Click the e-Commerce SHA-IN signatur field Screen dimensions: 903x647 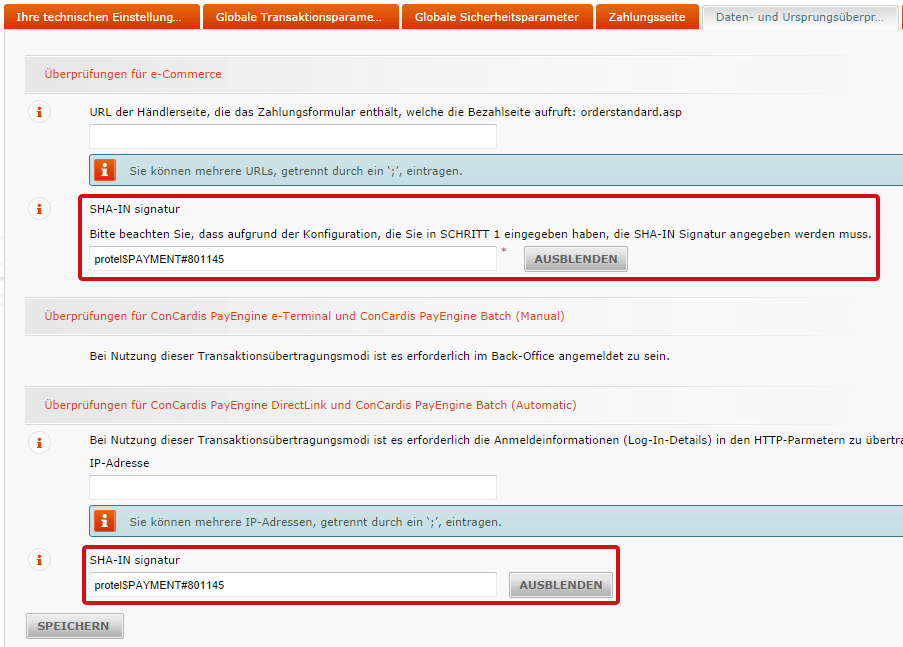[x=293, y=259]
